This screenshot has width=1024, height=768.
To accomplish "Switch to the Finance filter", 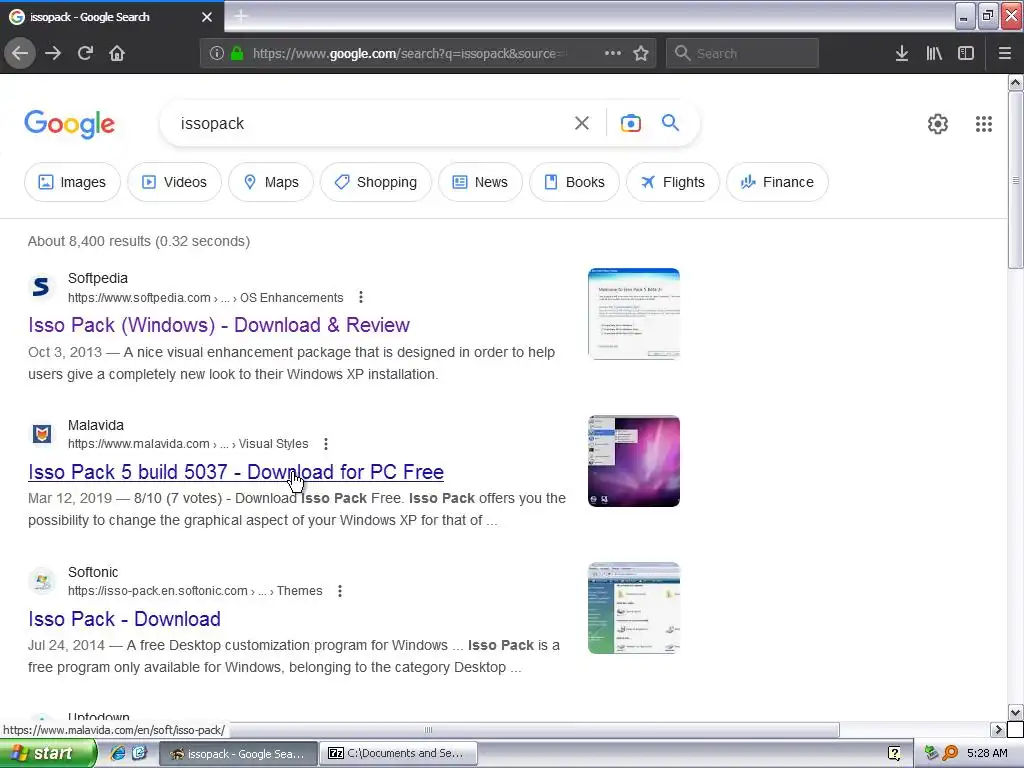I will pos(777,182).
